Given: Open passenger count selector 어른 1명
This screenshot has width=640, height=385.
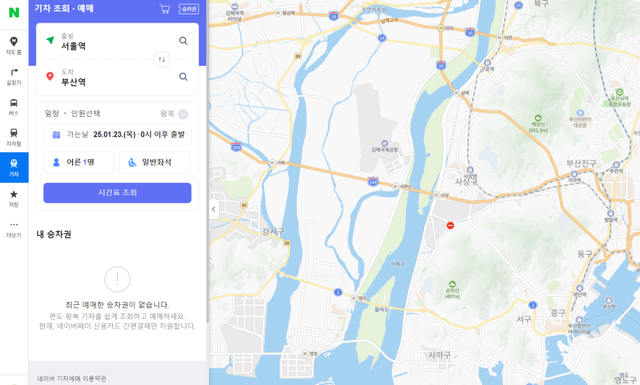Looking at the screenshot, I should [79, 162].
